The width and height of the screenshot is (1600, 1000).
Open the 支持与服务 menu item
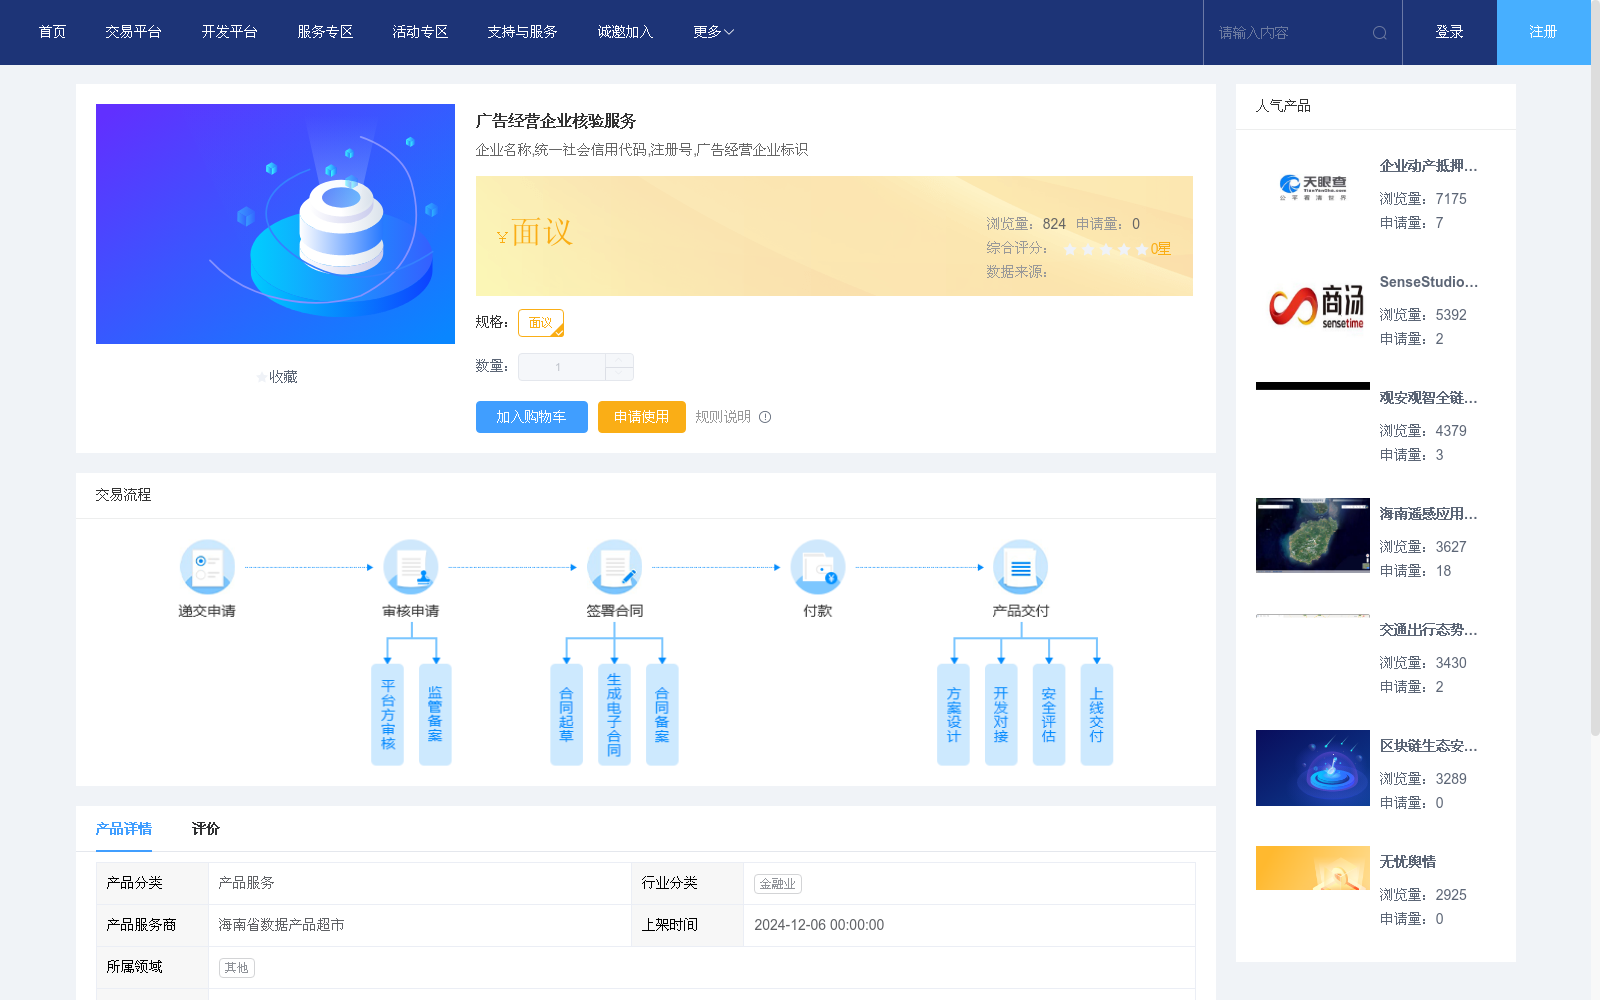[522, 32]
